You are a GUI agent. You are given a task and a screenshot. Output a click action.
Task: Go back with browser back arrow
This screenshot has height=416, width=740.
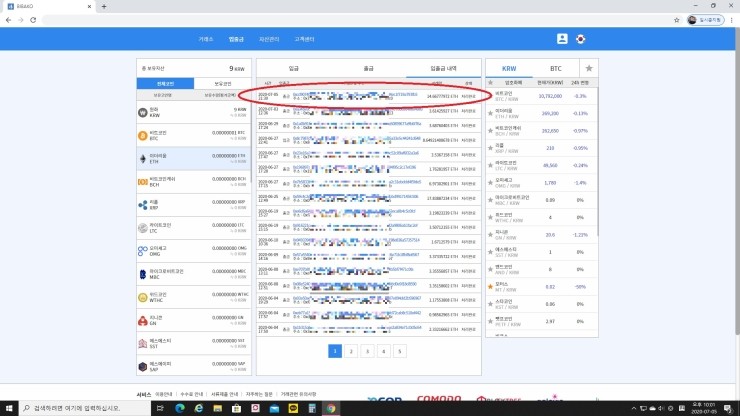8,20
